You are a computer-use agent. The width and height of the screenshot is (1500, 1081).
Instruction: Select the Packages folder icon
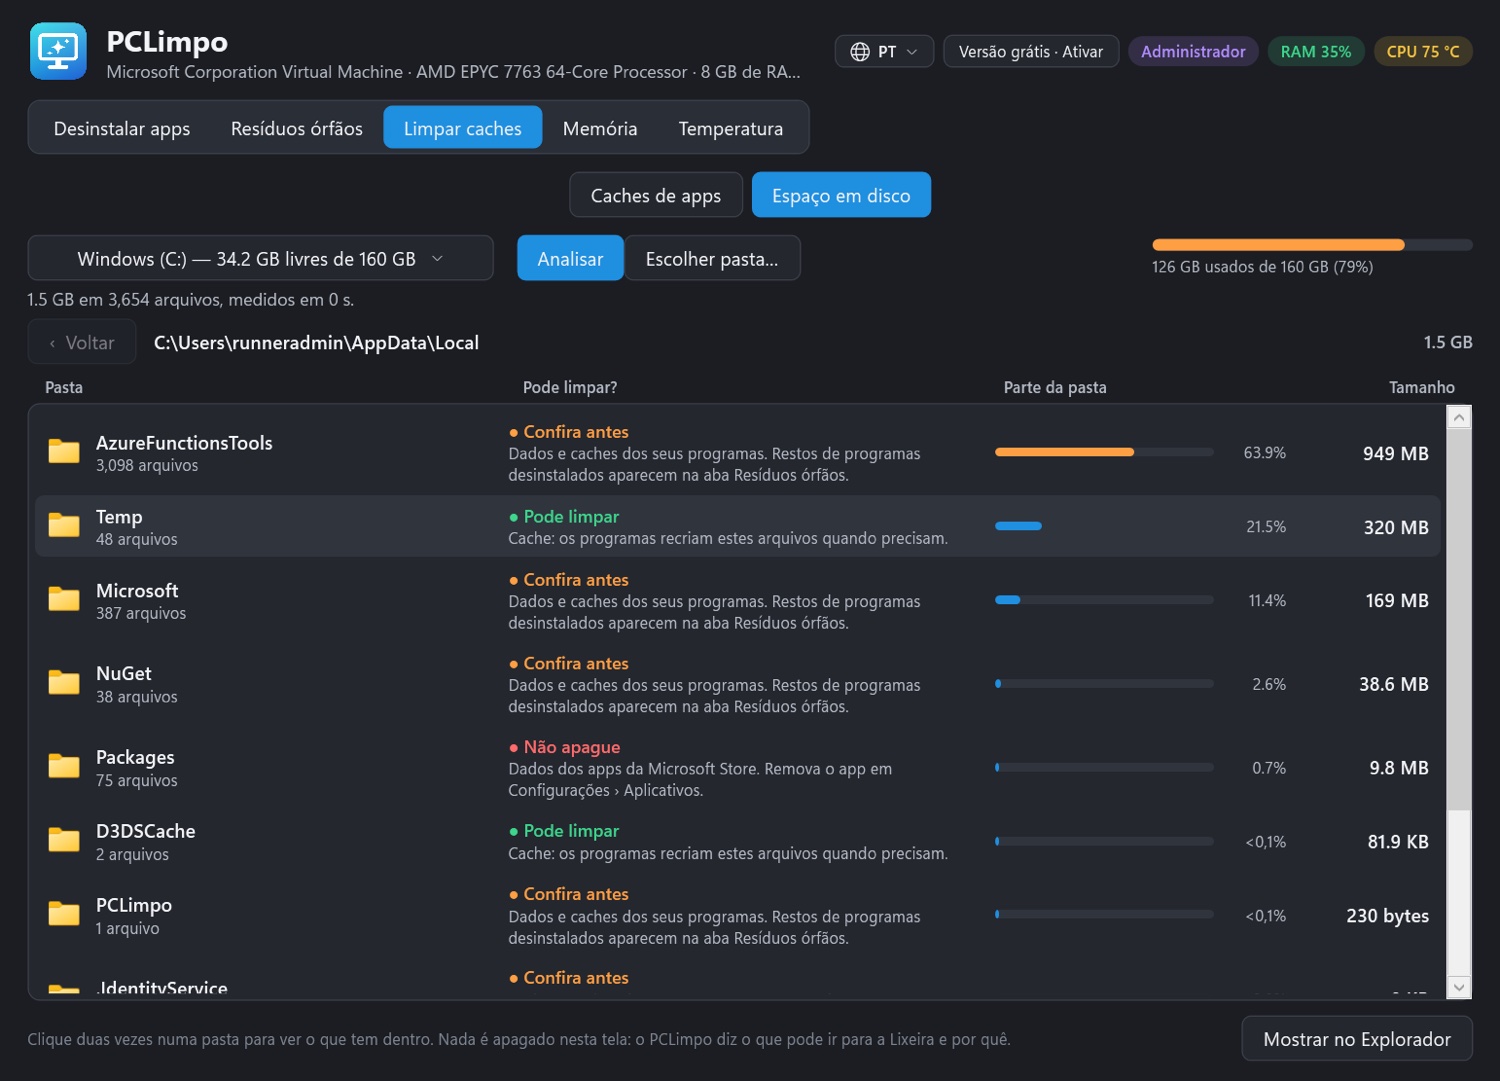(64, 767)
